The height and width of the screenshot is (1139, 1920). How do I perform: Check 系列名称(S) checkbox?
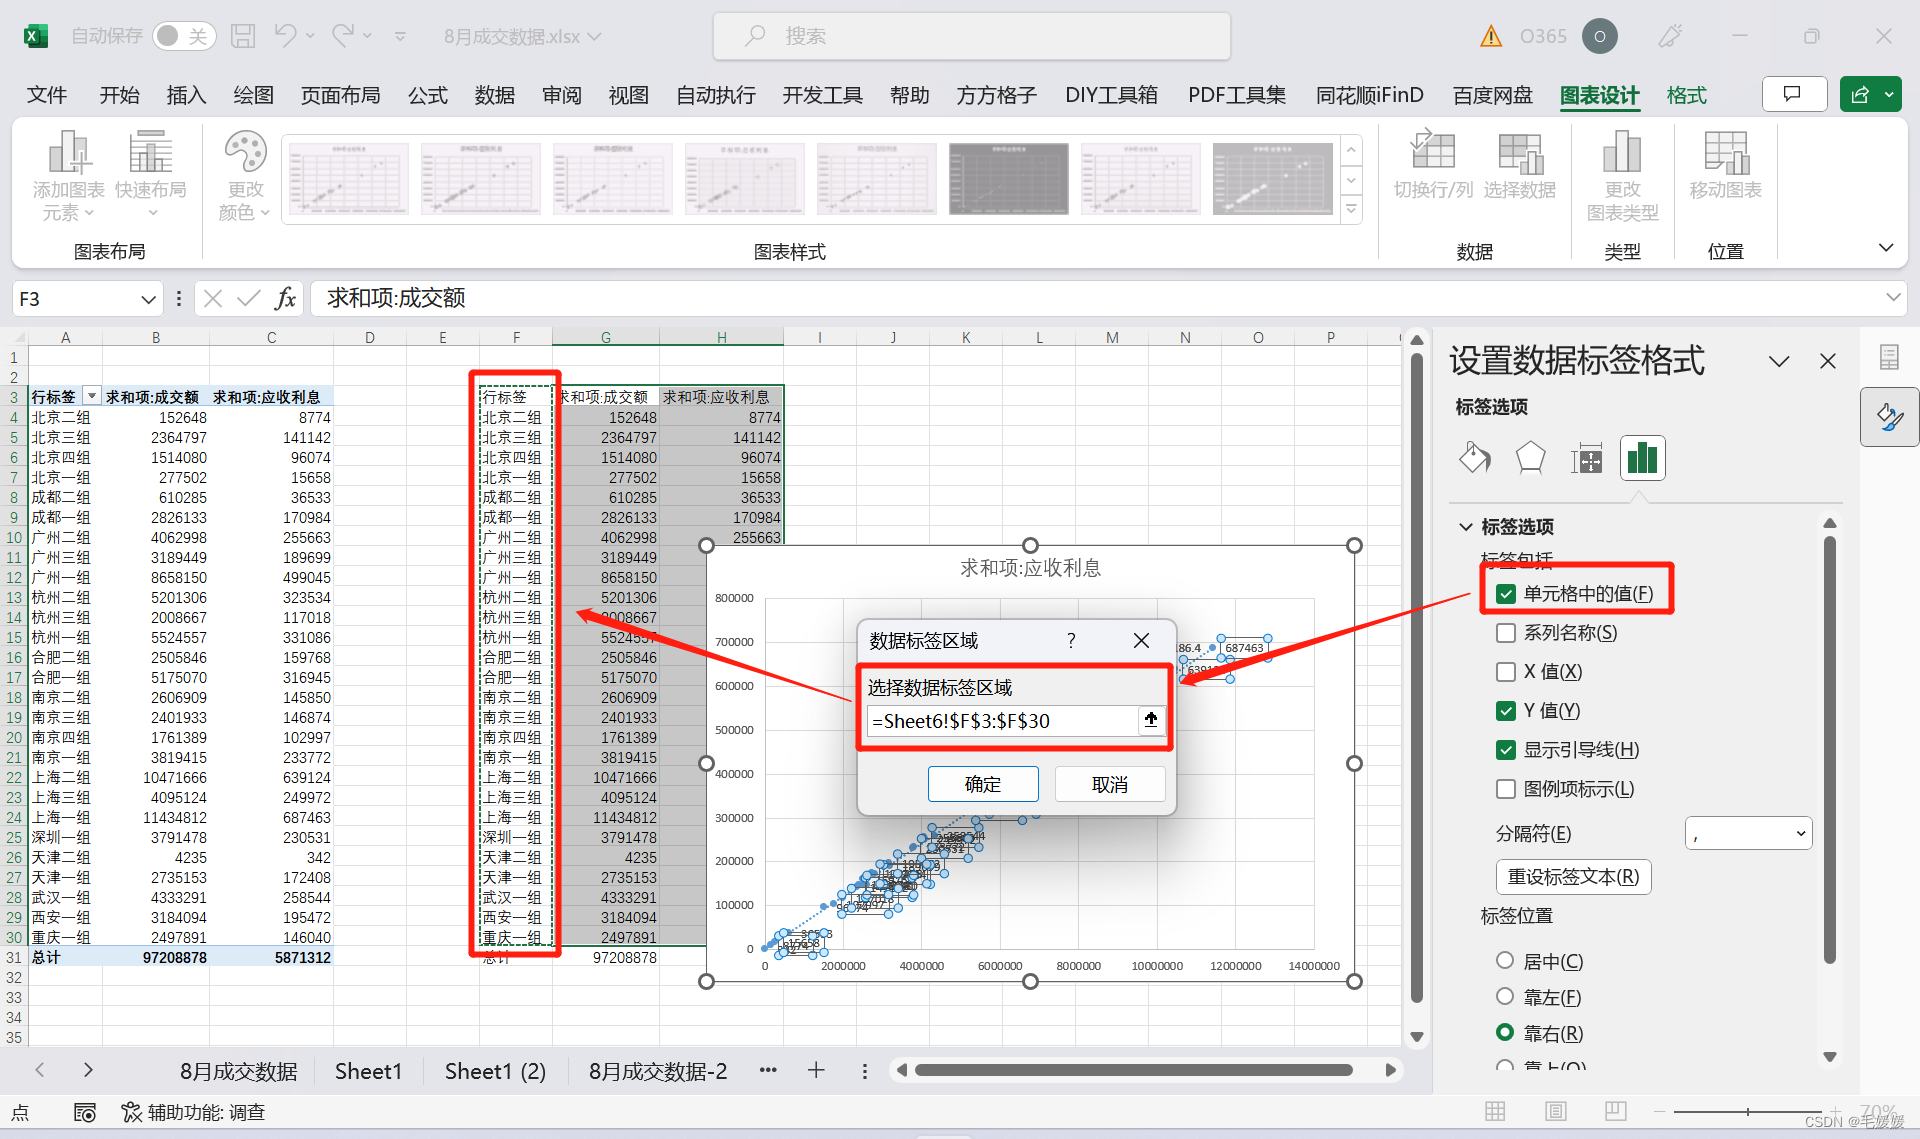1506,633
